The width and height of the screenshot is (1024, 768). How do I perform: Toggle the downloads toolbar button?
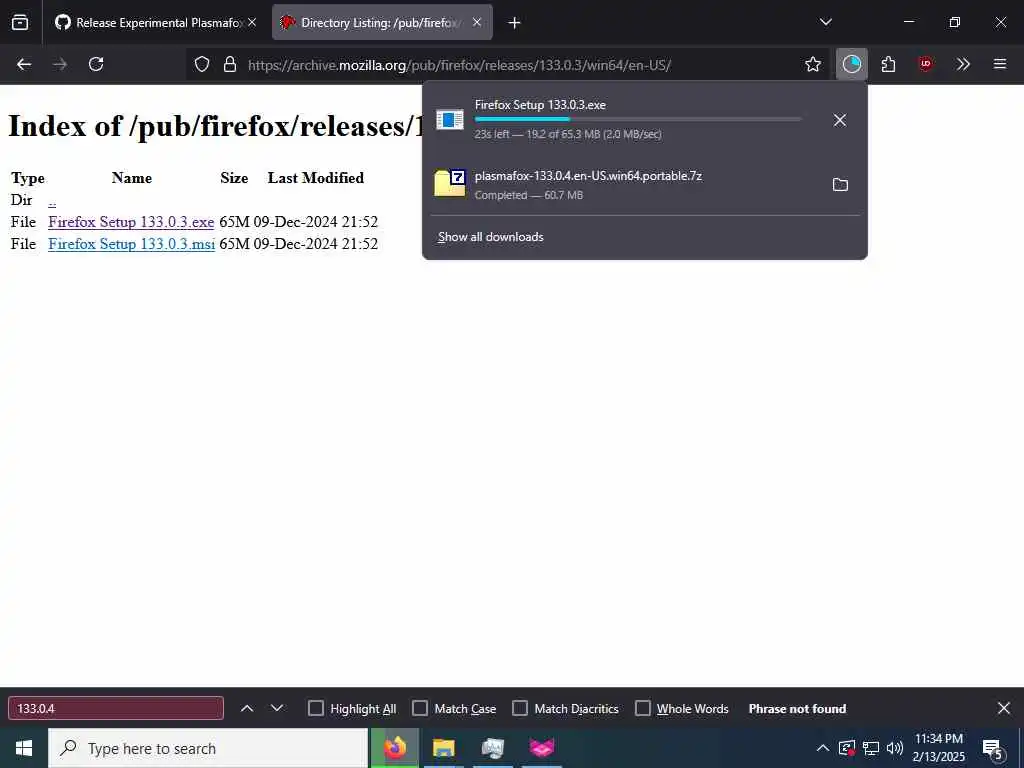[852, 64]
